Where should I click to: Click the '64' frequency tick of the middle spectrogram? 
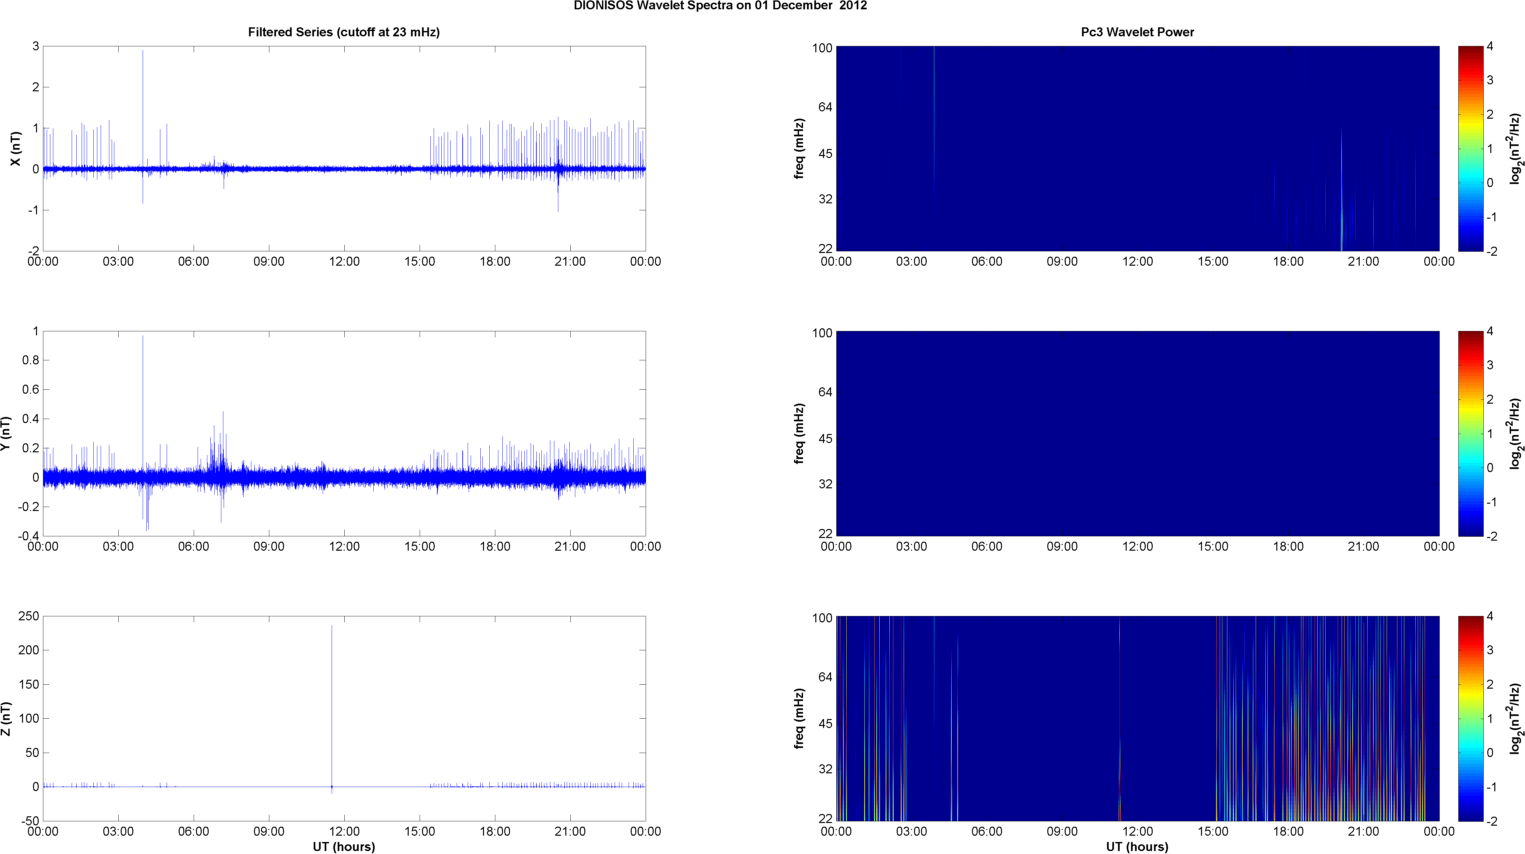coord(826,392)
